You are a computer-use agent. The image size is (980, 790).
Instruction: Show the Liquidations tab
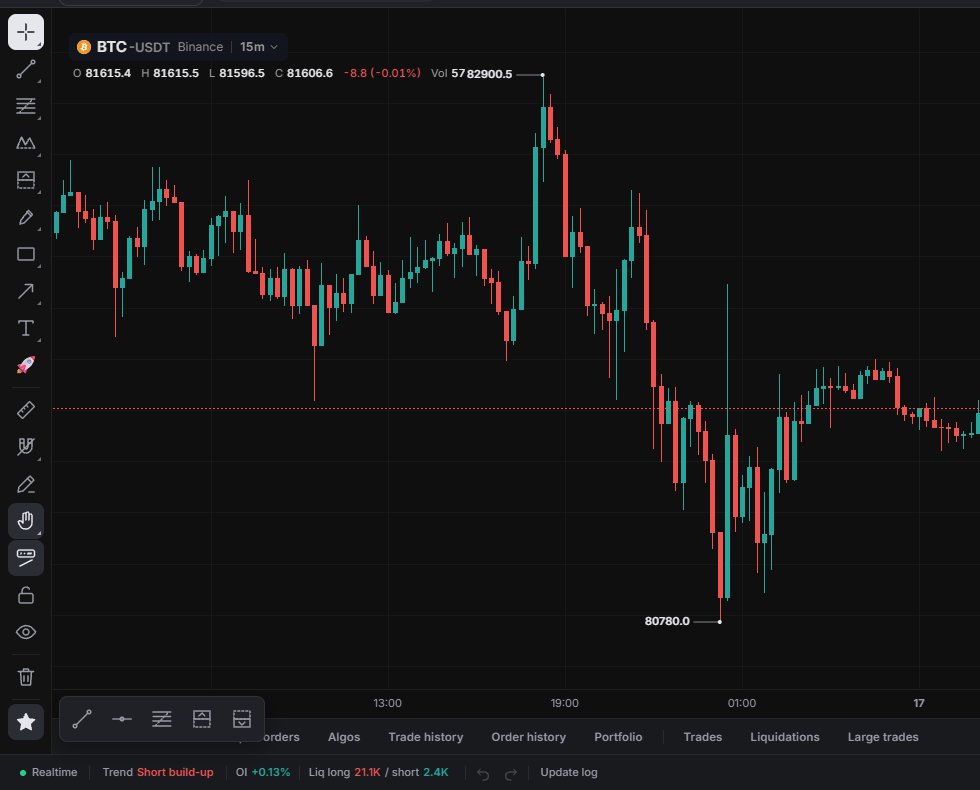(785, 737)
